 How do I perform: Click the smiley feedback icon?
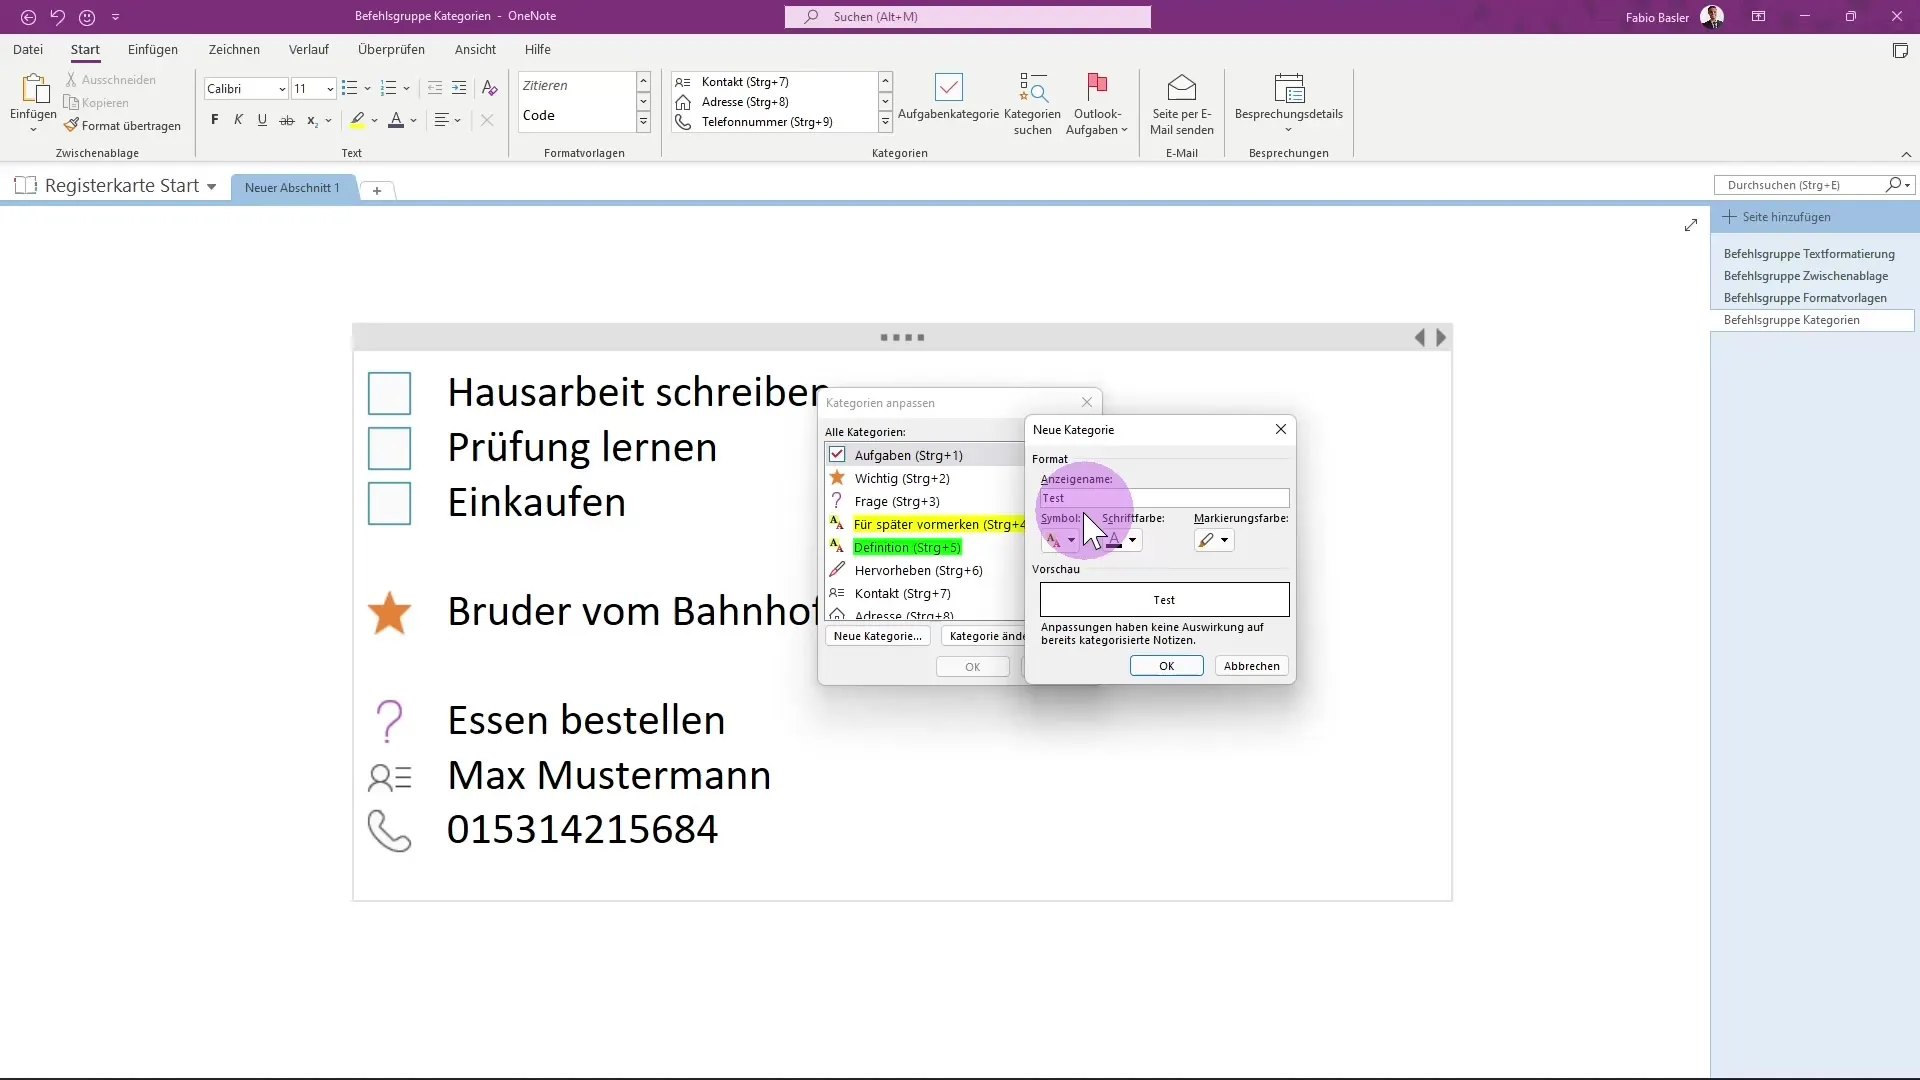87,17
